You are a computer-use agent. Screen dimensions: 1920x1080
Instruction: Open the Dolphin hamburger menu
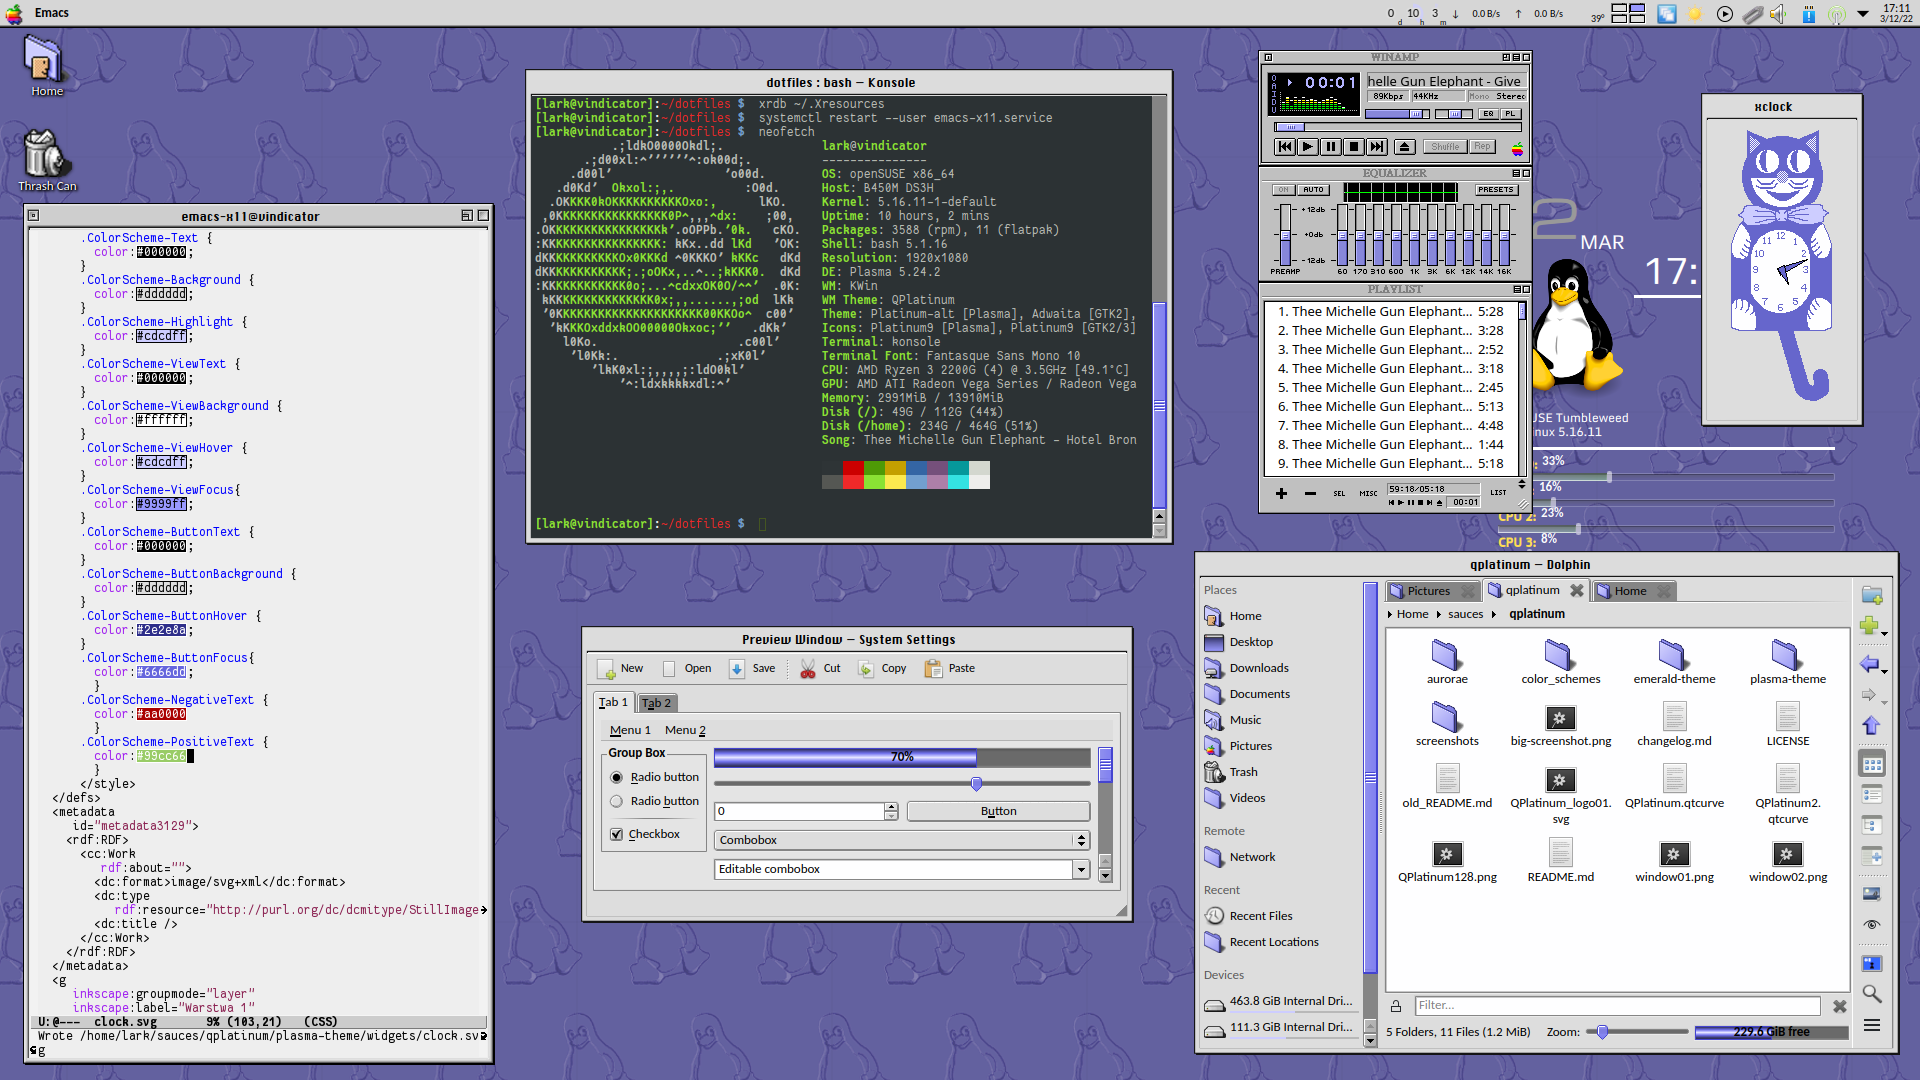coord(1872,1025)
